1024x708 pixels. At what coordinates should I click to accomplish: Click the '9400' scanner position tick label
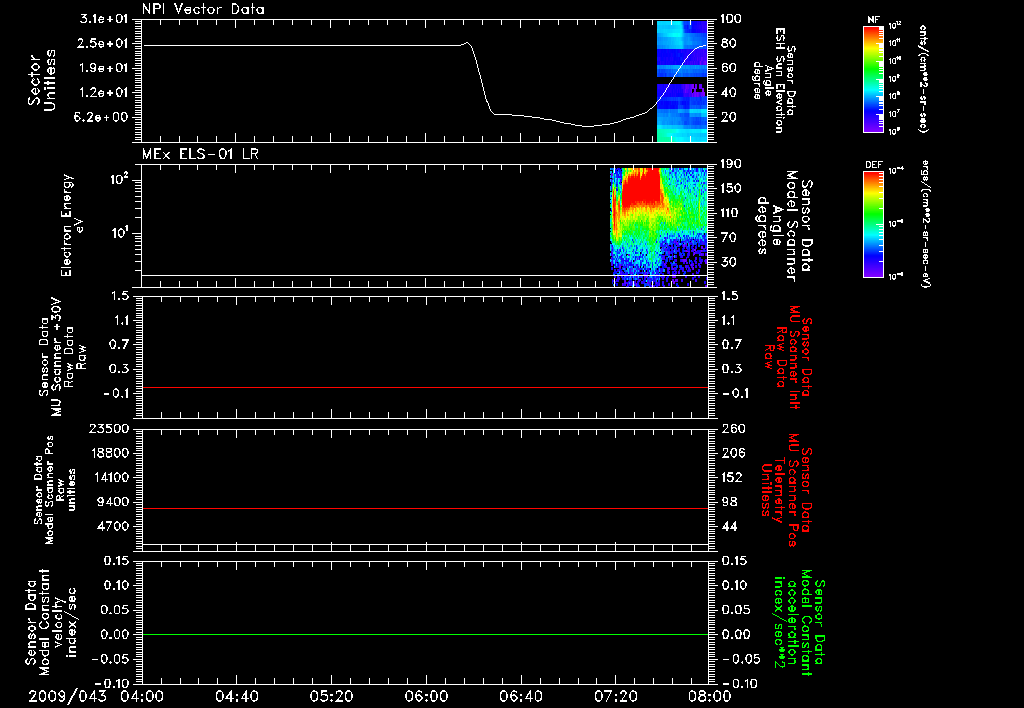112,502
